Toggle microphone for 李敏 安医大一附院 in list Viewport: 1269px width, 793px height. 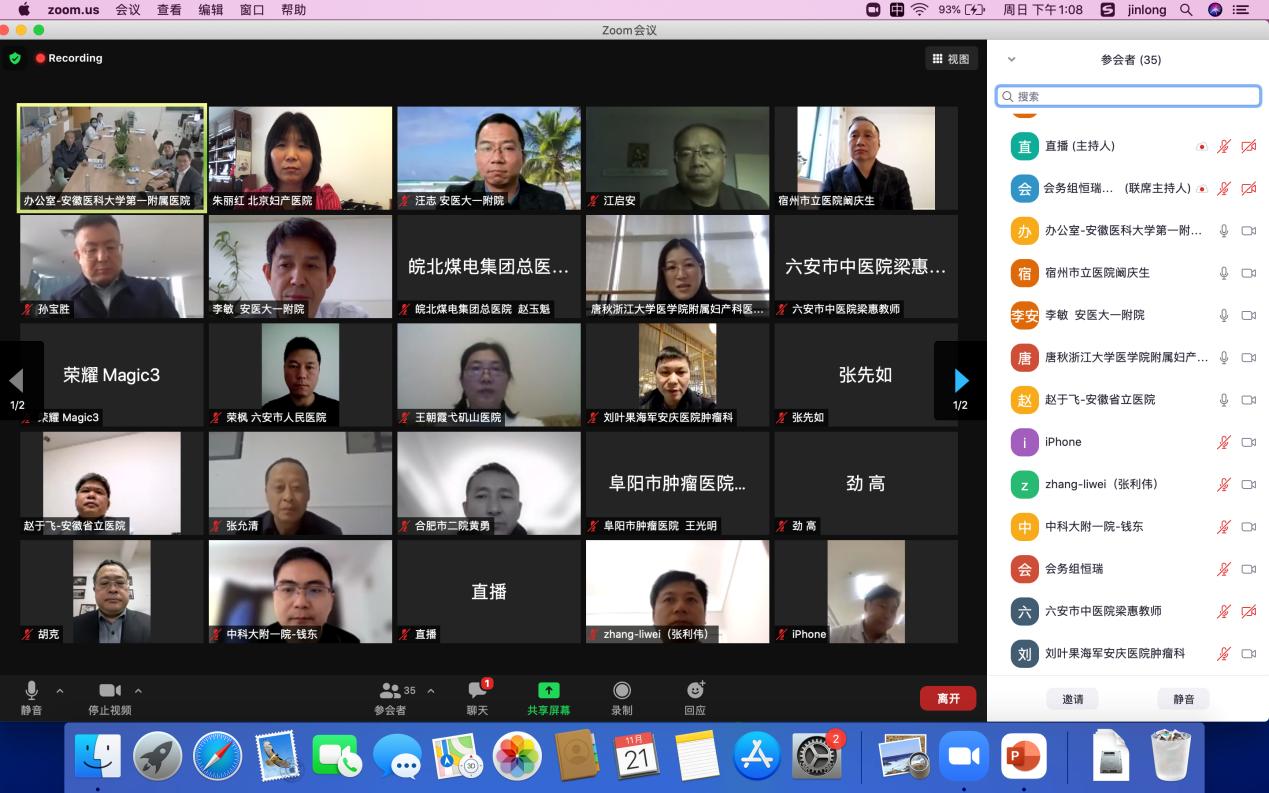coord(1223,315)
